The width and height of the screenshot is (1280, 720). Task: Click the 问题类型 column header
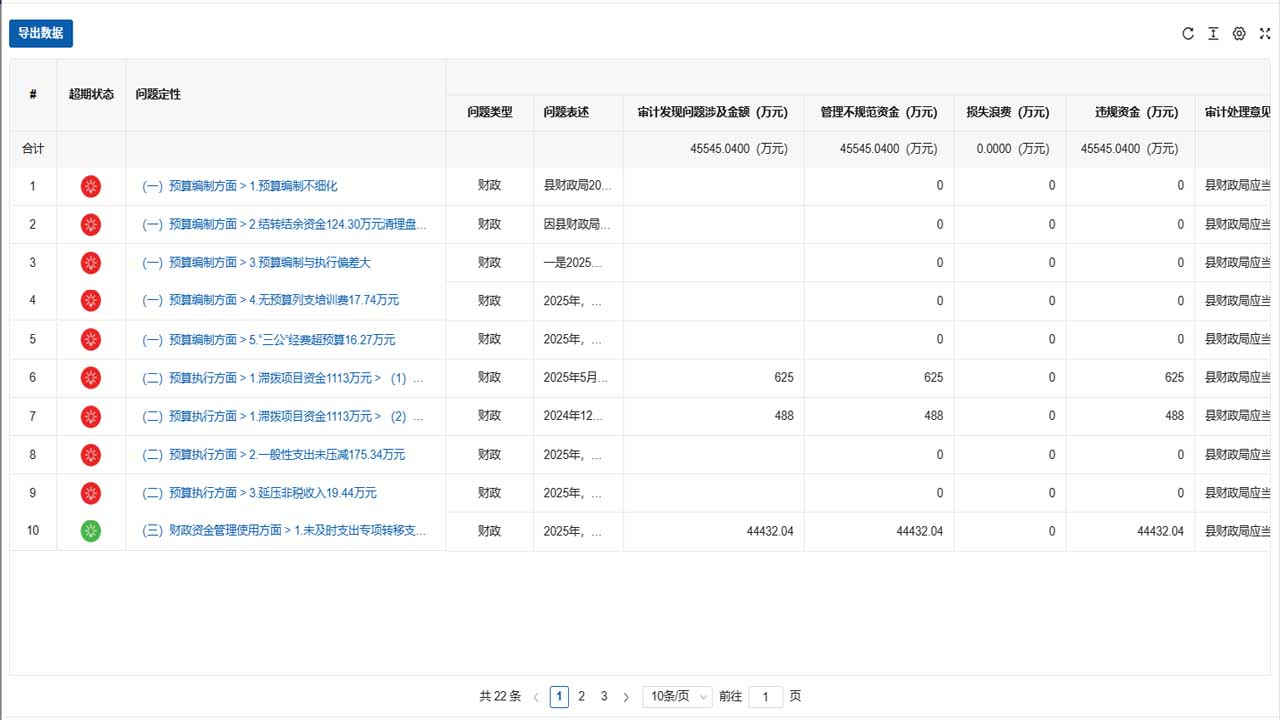coord(490,112)
